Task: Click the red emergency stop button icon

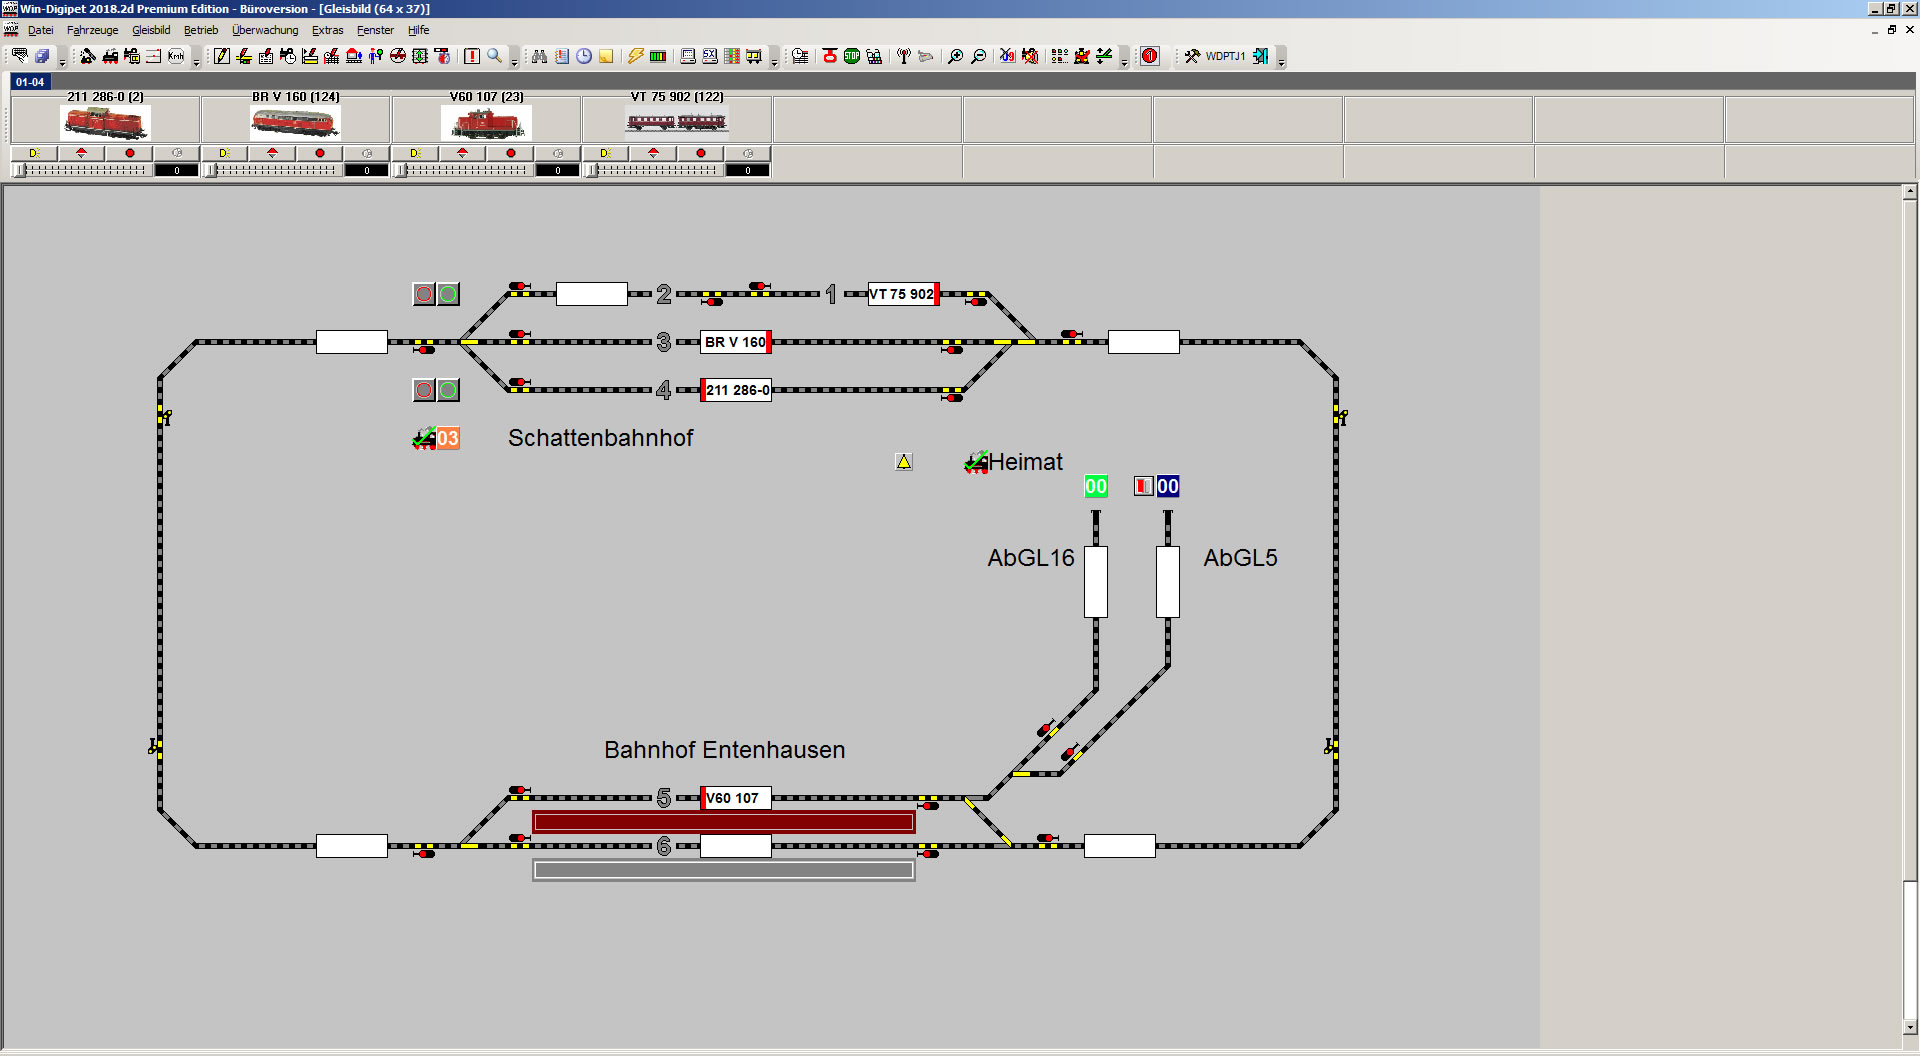Action: (830, 56)
